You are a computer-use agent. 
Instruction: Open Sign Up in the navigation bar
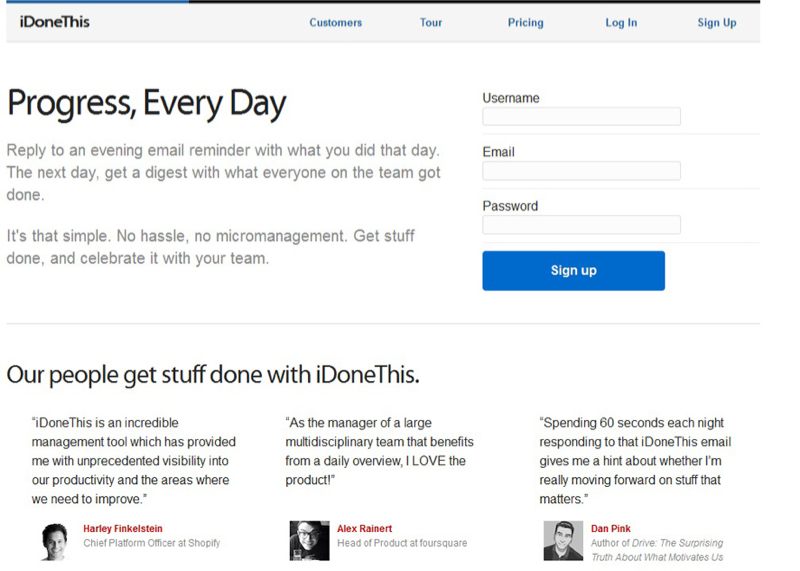coord(717,22)
